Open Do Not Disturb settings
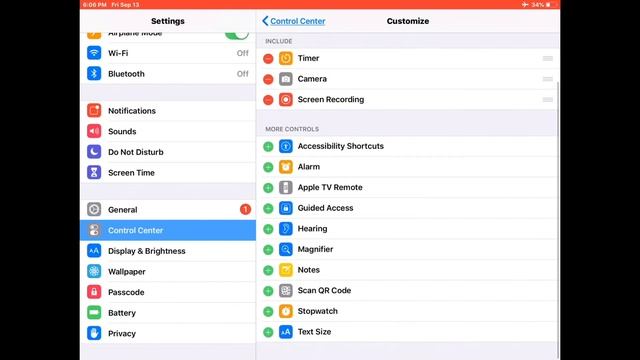The image size is (640, 360). pyautogui.click(x=168, y=152)
